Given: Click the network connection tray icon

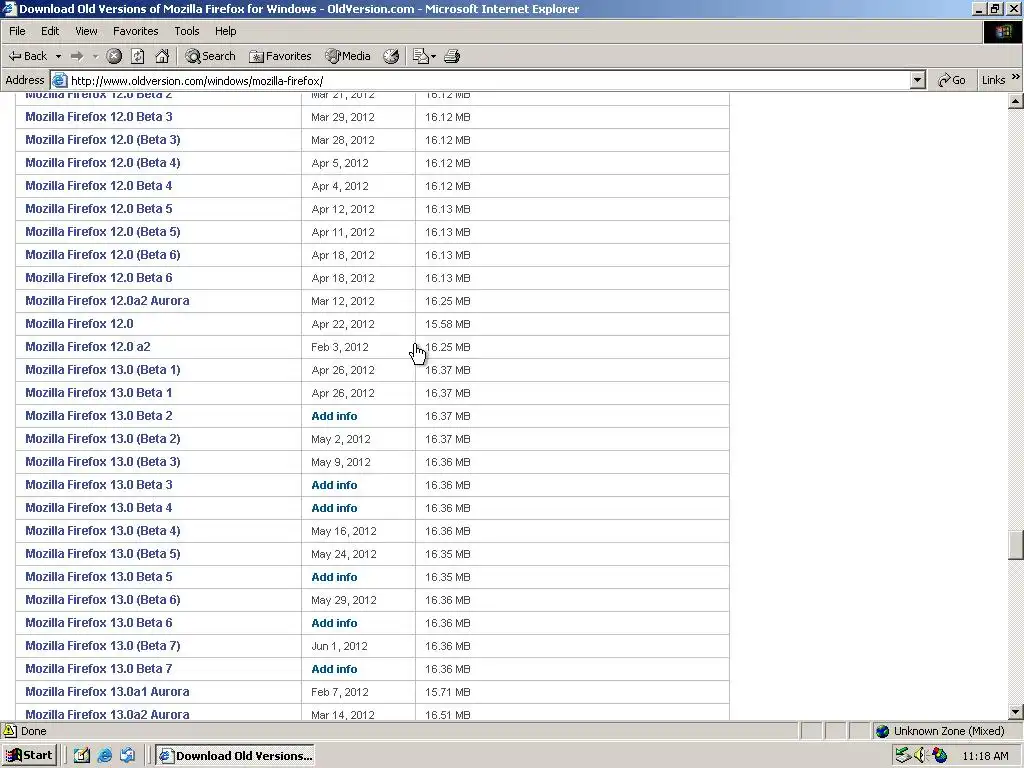Looking at the screenshot, I should coord(903,756).
